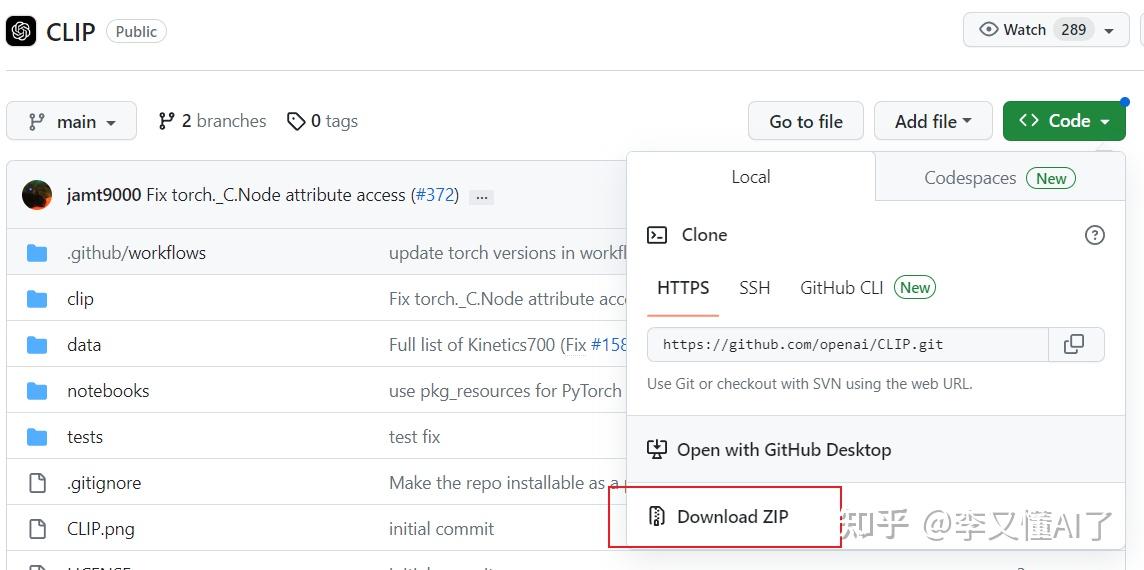
Task: Open with GitHub Desktop
Action: pos(783,450)
